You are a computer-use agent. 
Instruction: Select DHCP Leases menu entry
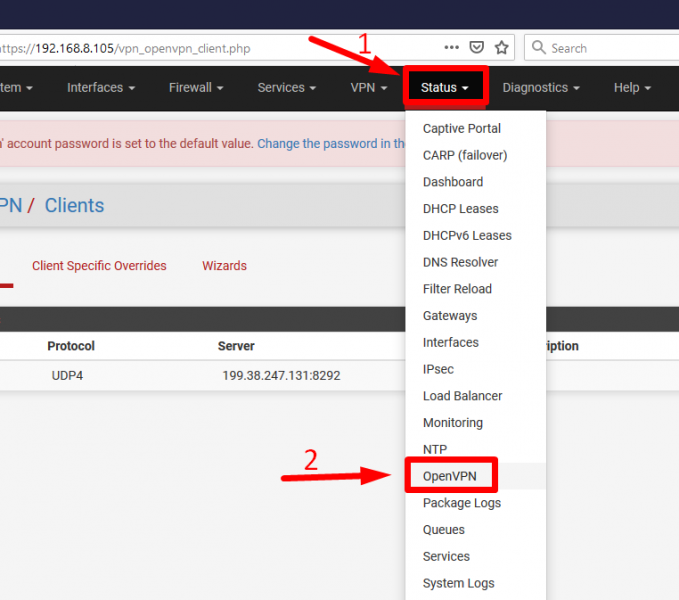461,209
